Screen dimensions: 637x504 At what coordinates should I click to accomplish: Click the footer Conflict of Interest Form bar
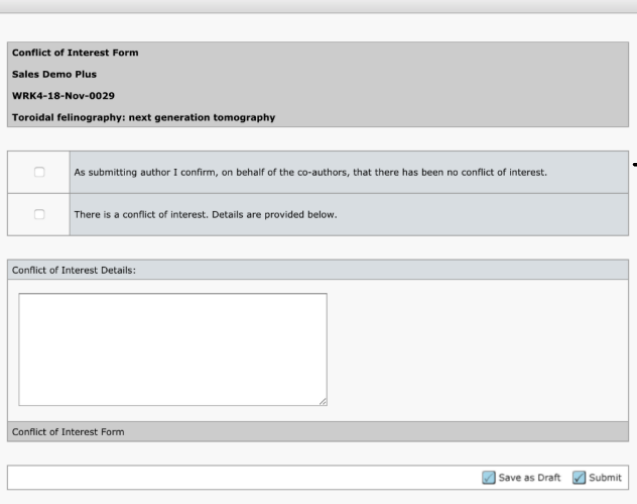pos(318,432)
